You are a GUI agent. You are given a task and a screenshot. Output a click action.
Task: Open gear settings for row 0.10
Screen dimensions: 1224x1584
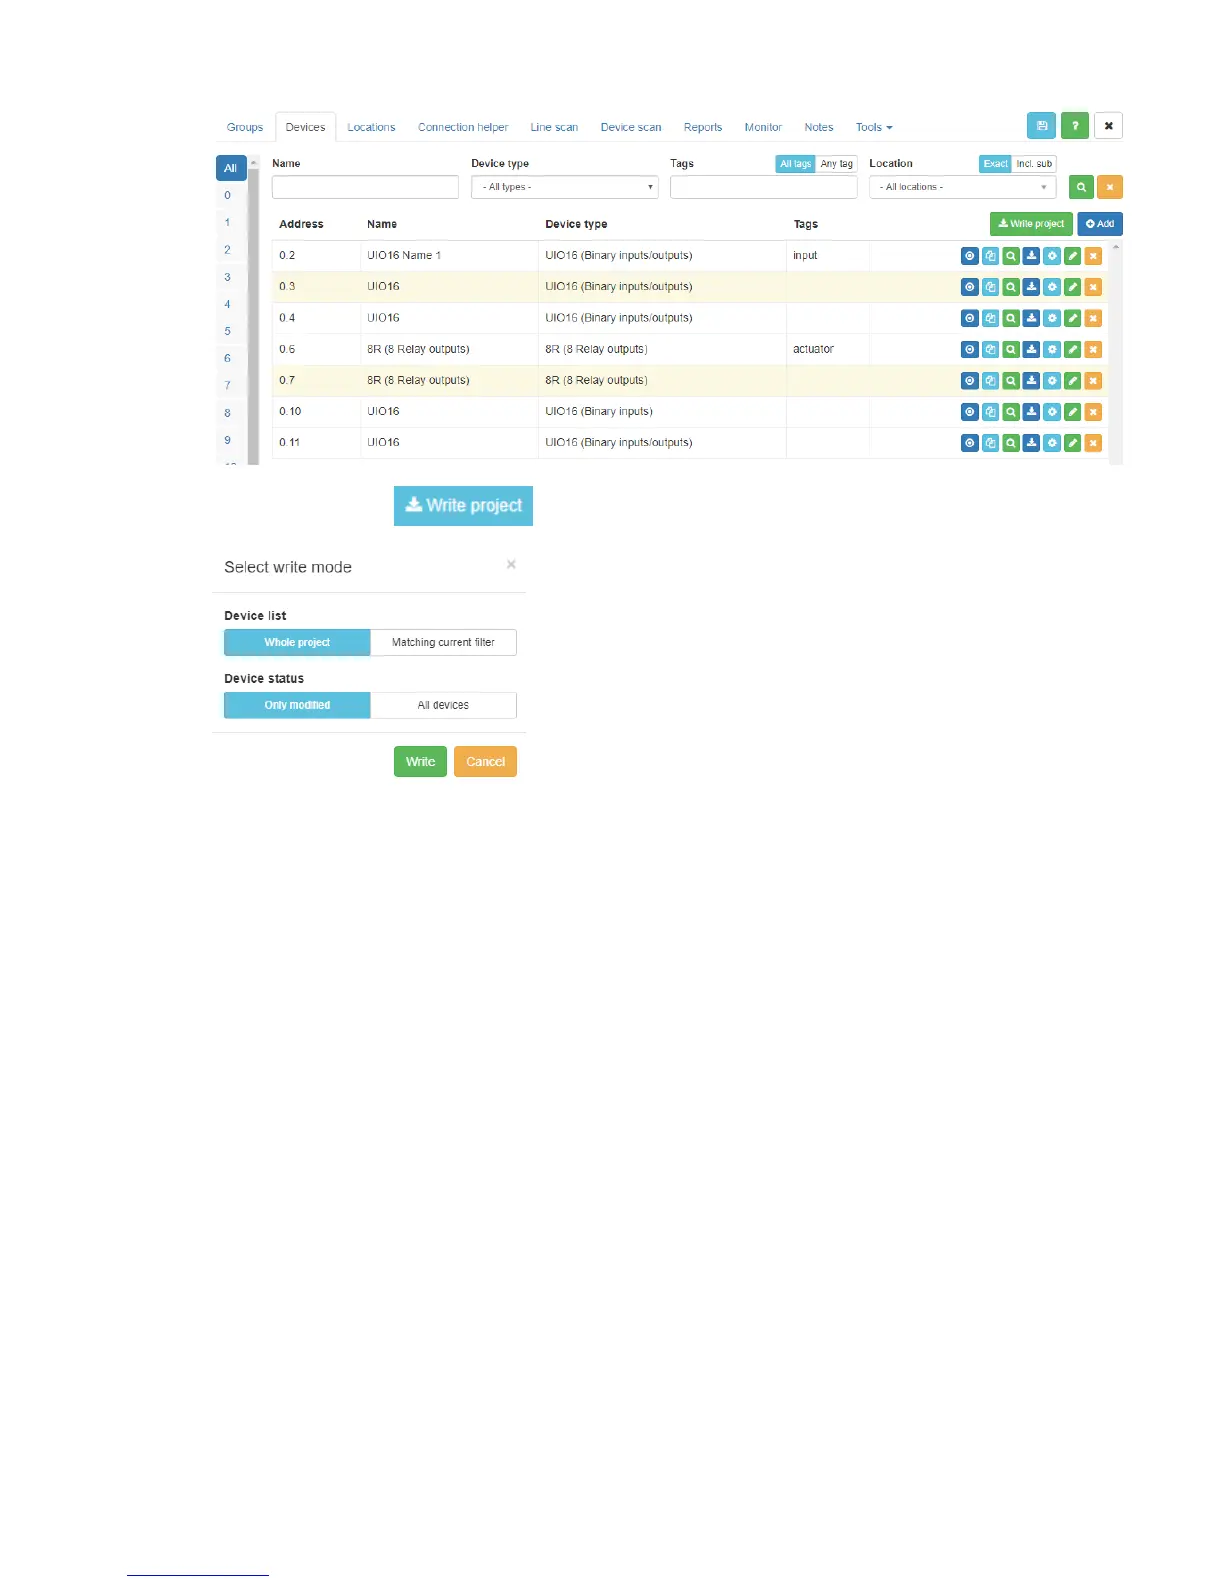point(1052,411)
